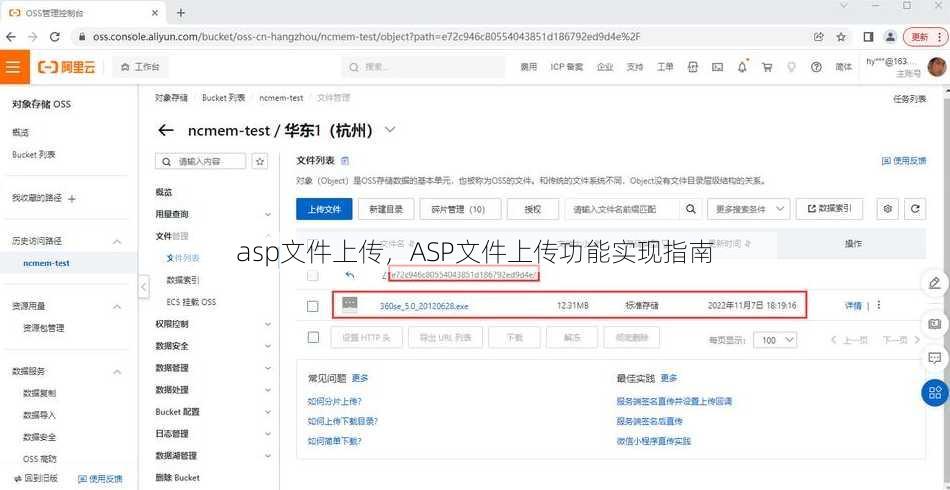Click the file icon for 360se_5.0_20120628.exe
The height and width of the screenshot is (490, 950).
point(350,305)
